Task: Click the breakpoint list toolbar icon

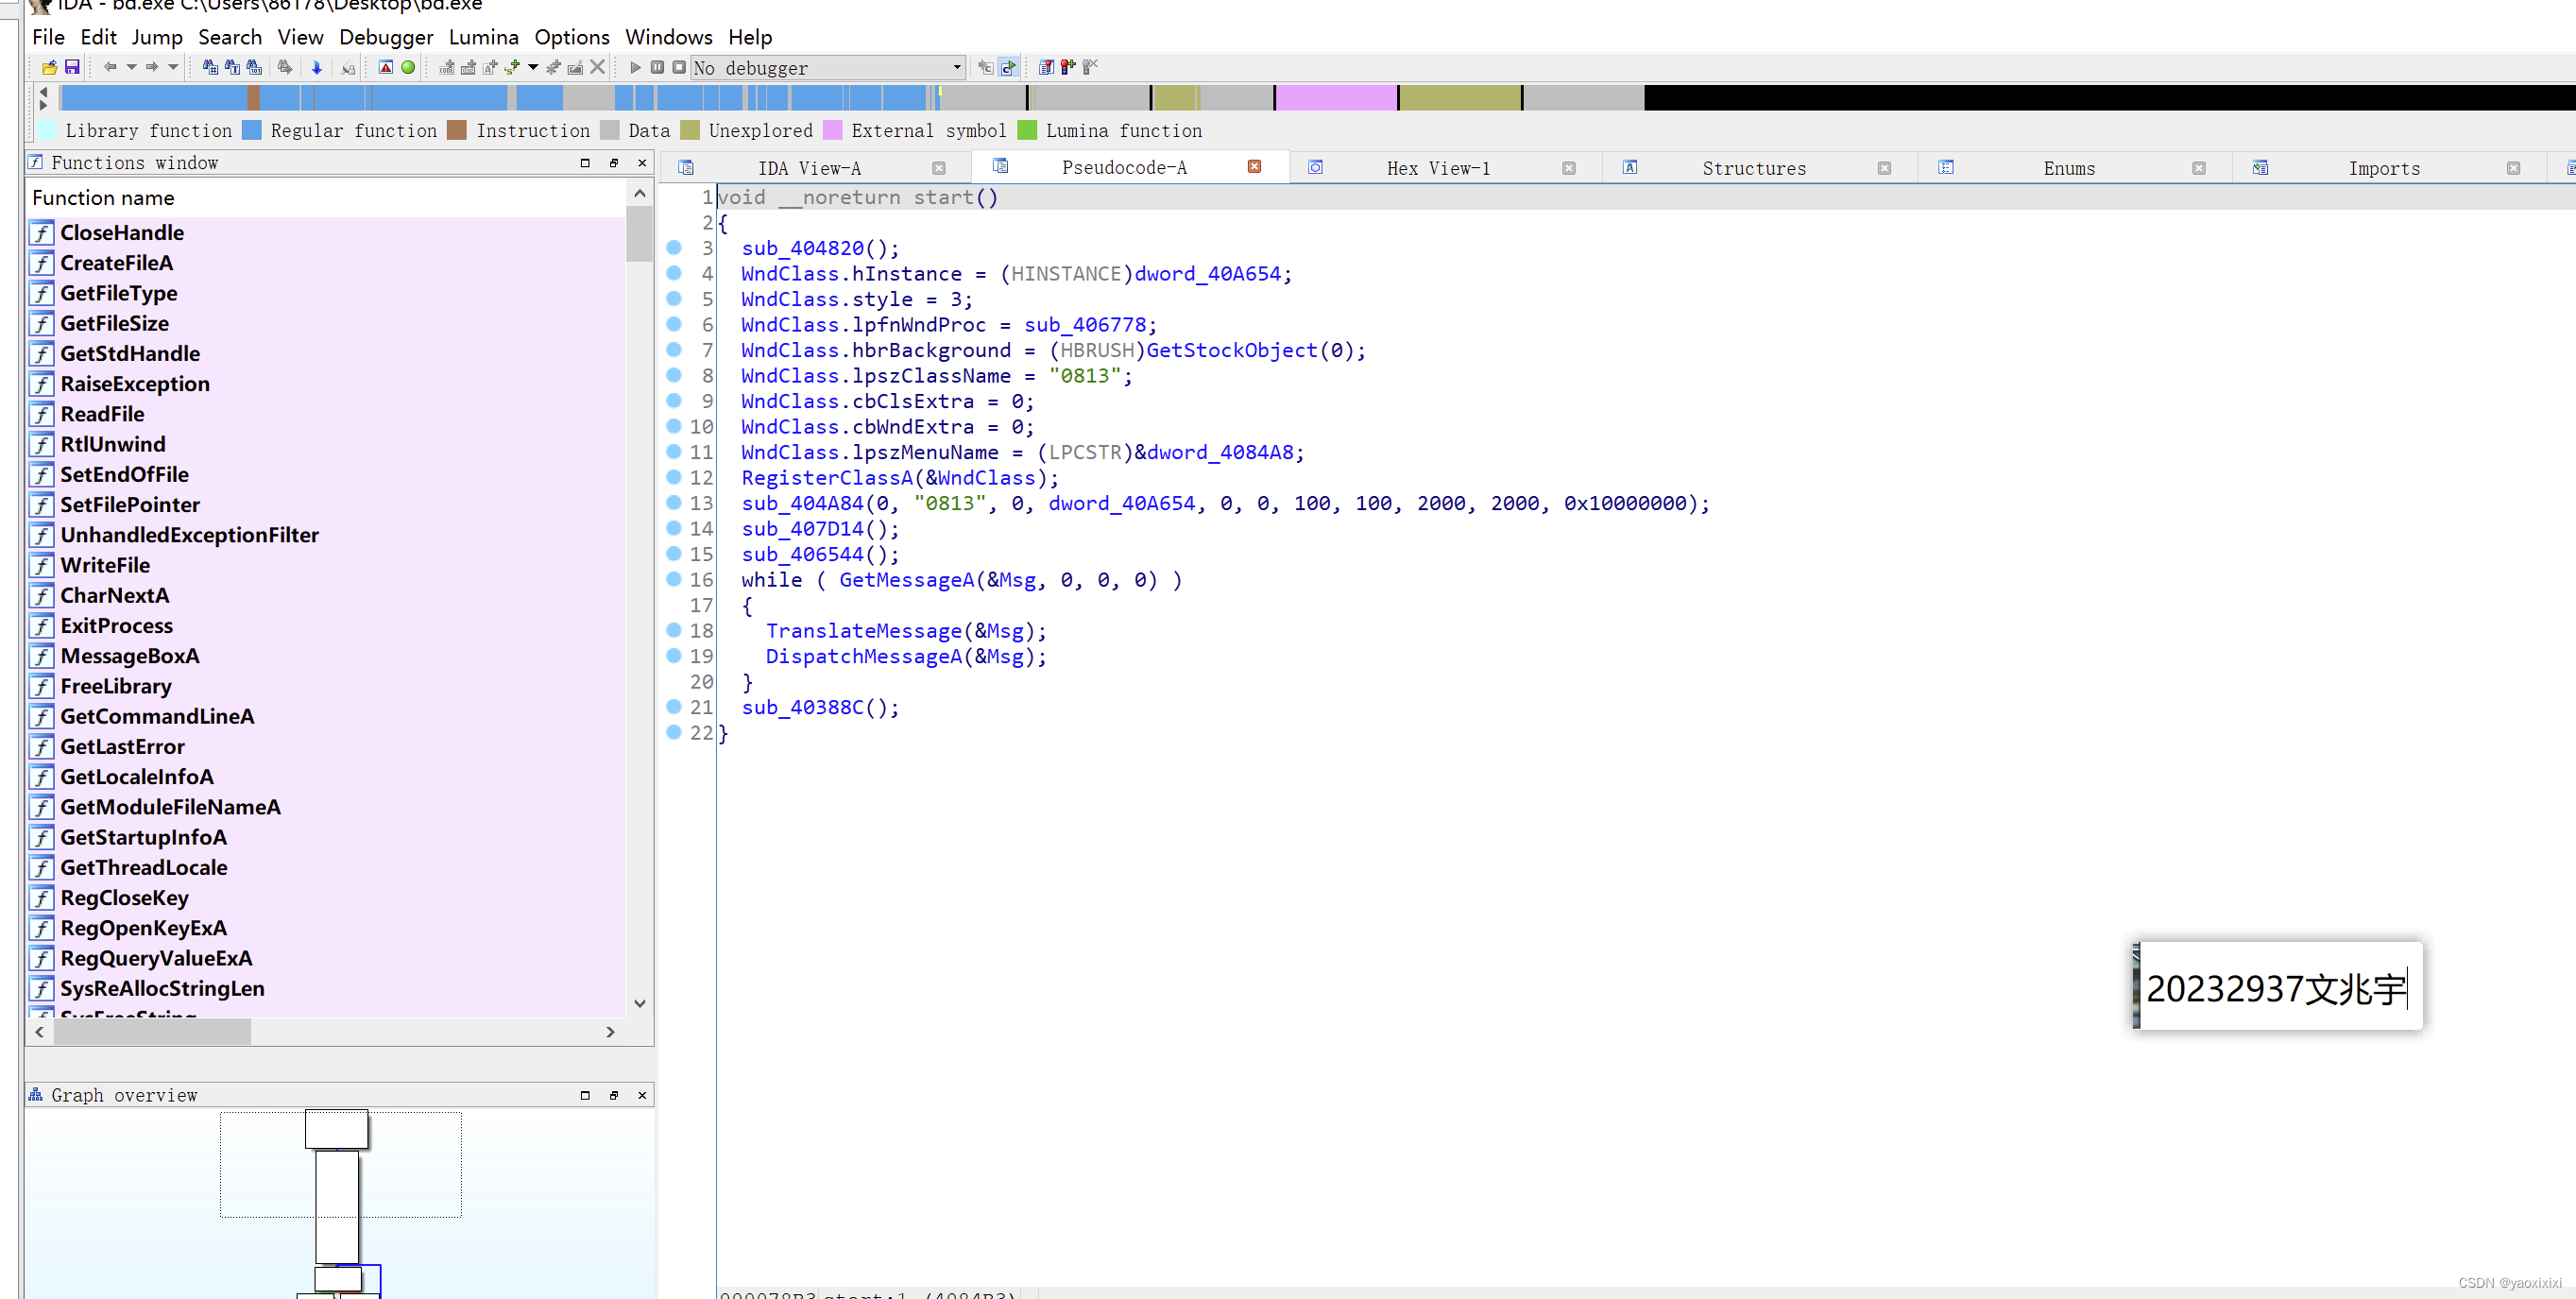Action: pyautogui.click(x=1046, y=67)
